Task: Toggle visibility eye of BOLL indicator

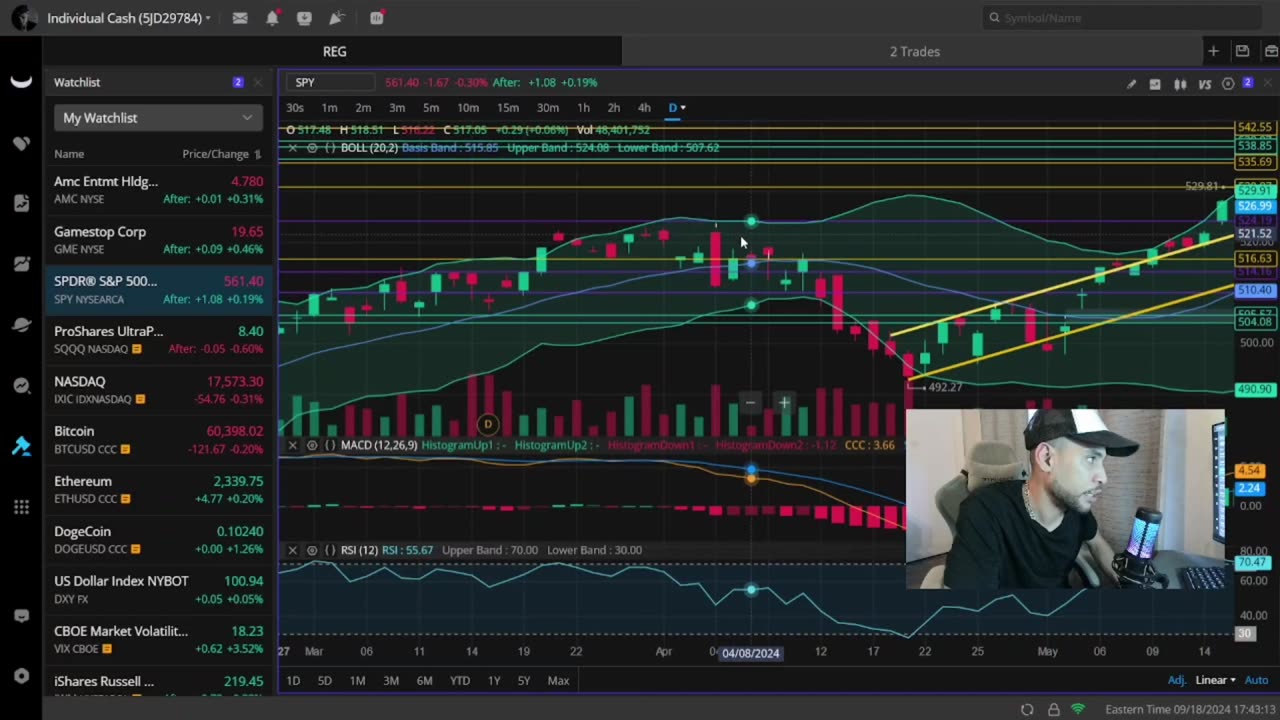Action: click(312, 148)
